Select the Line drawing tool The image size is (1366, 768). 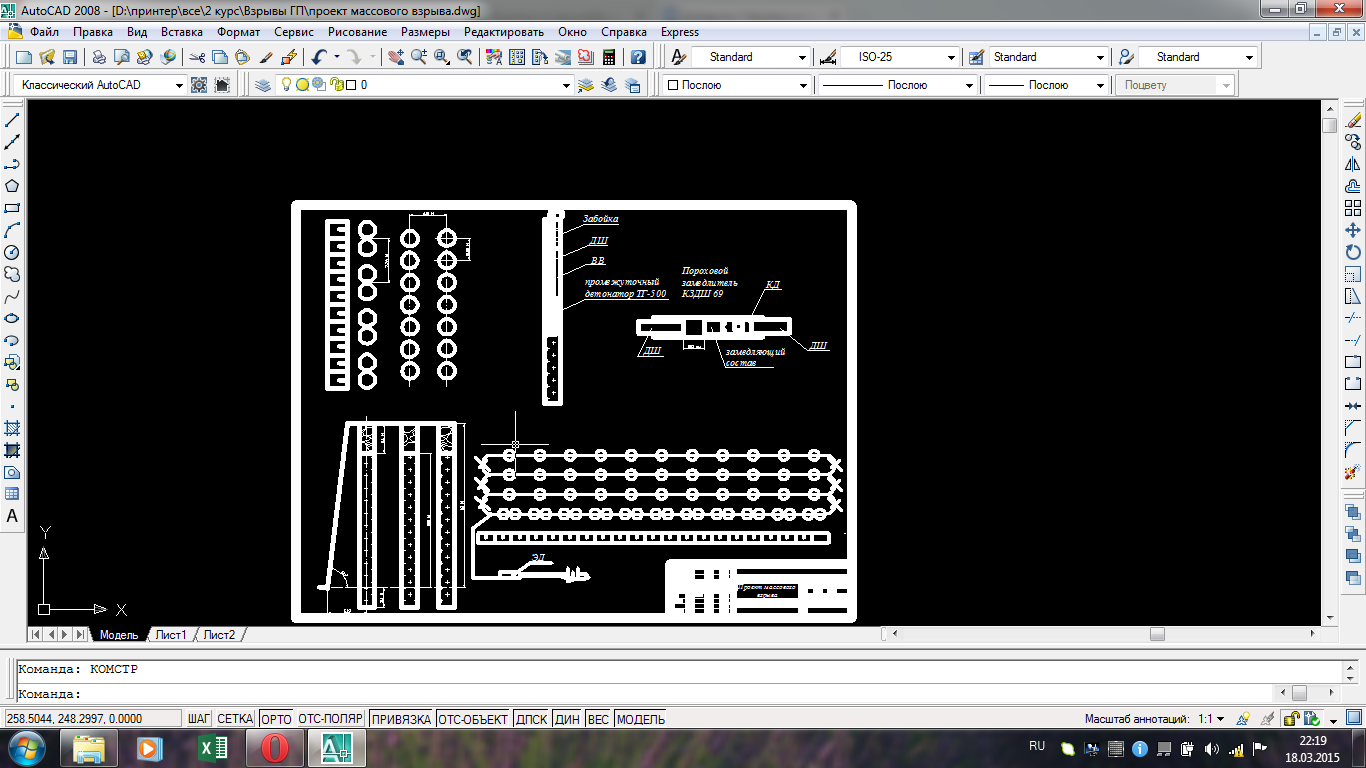pyautogui.click(x=13, y=120)
